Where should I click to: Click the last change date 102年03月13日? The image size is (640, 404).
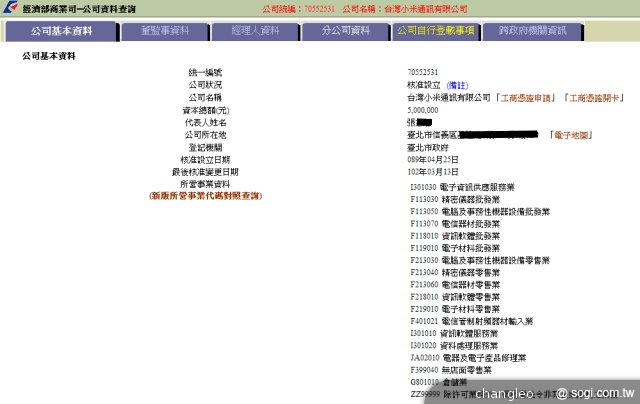[433, 172]
